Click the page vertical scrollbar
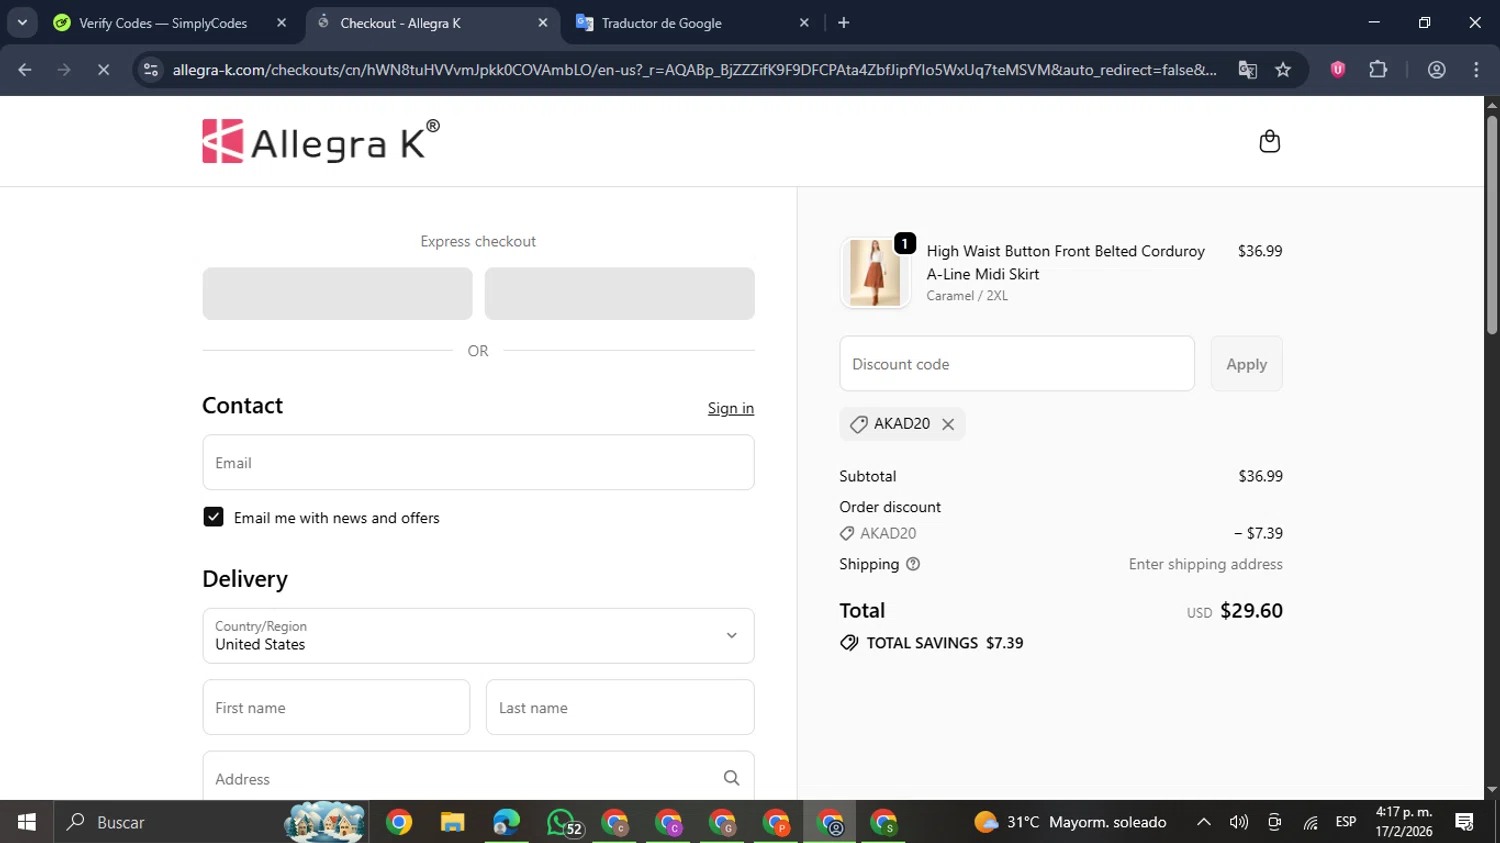 (1492, 225)
